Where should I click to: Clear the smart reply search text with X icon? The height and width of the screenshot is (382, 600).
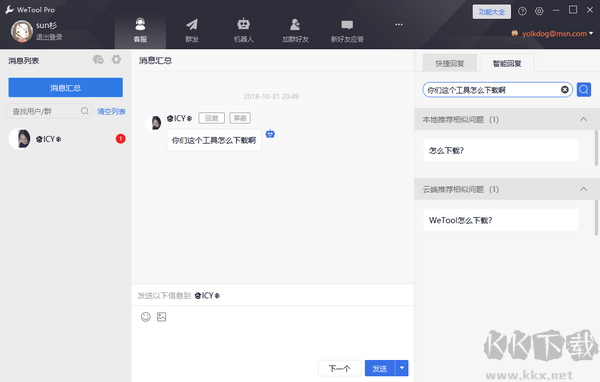pos(565,90)
